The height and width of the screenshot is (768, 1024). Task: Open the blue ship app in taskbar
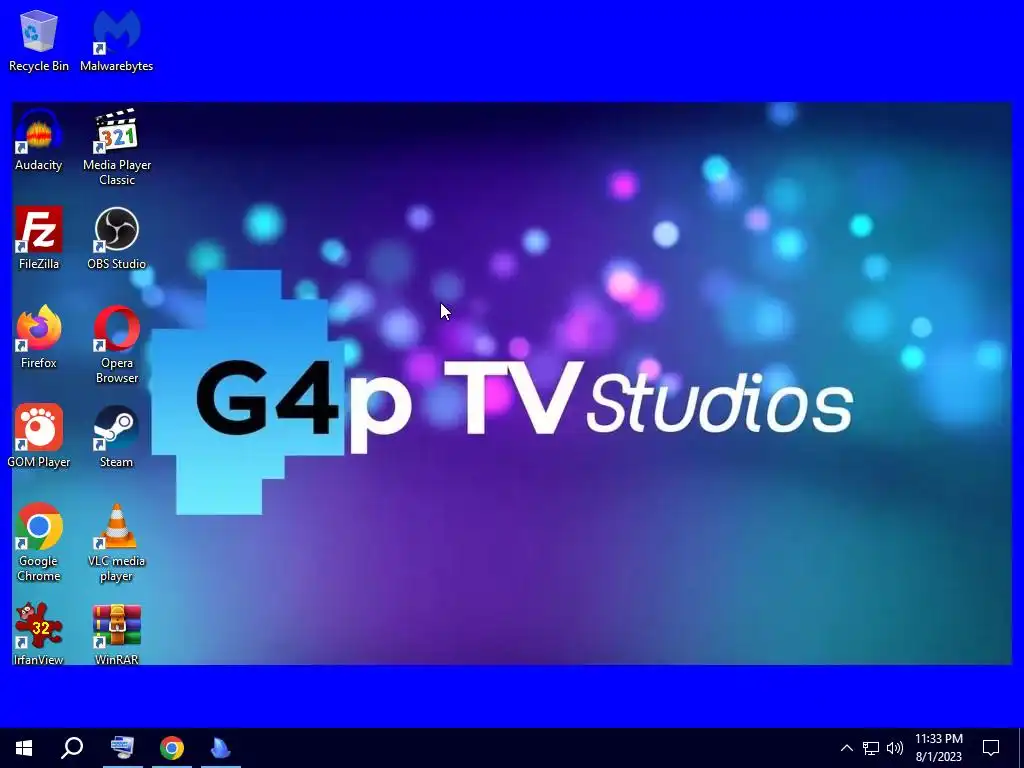[x=221, y=748]
